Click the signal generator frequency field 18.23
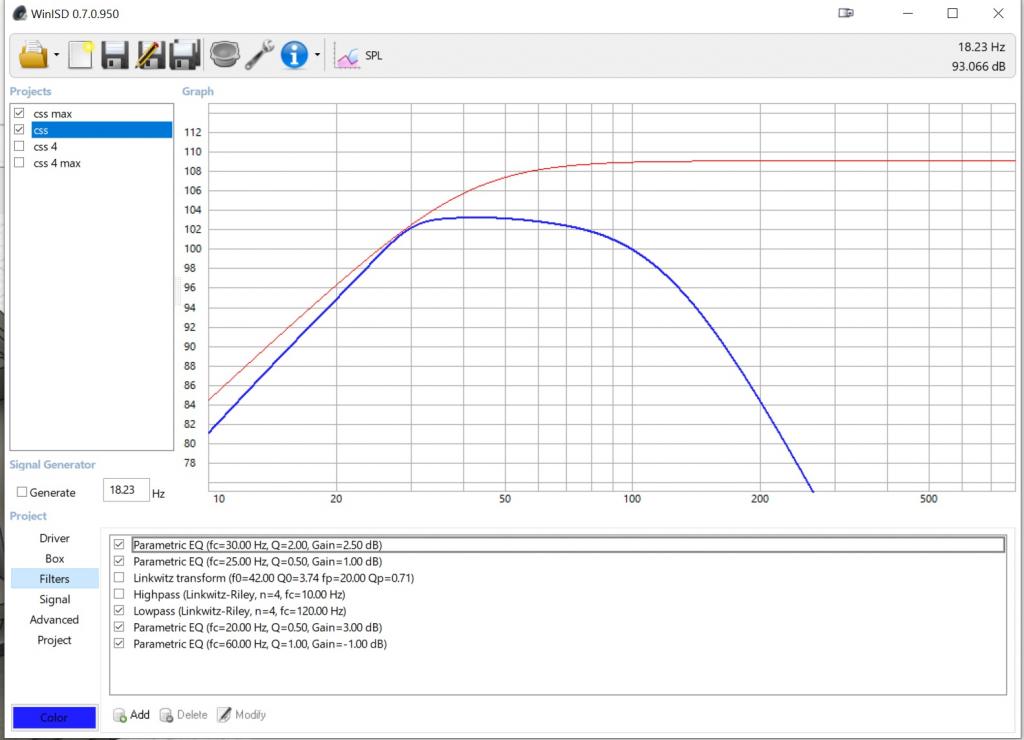Viewport: 1024px width, 740px height. tap(126, 490)
